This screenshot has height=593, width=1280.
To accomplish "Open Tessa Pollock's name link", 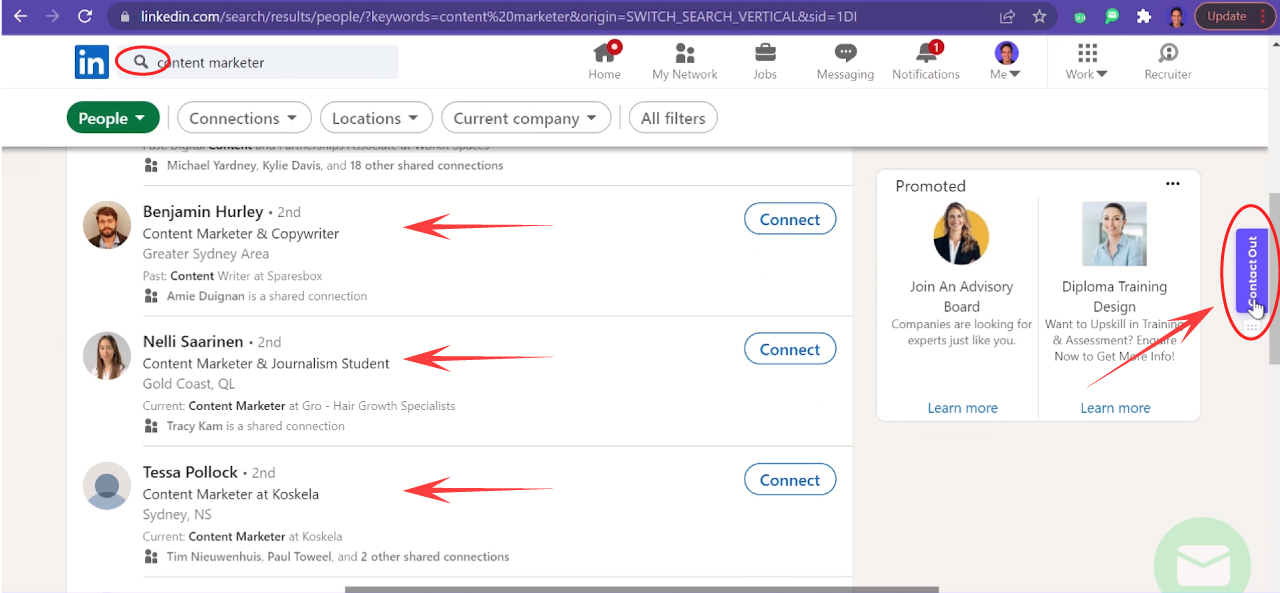I will tap(190, 472).
